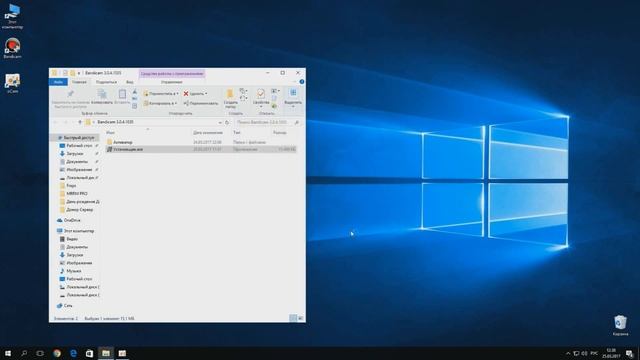Sort by Тип column header
Screen dimensions: 640x360
tap(237, 133)
